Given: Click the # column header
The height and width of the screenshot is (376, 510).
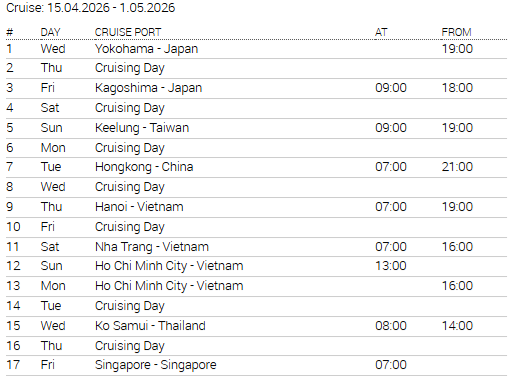Looking at the screenshot, I should point(10,32).
